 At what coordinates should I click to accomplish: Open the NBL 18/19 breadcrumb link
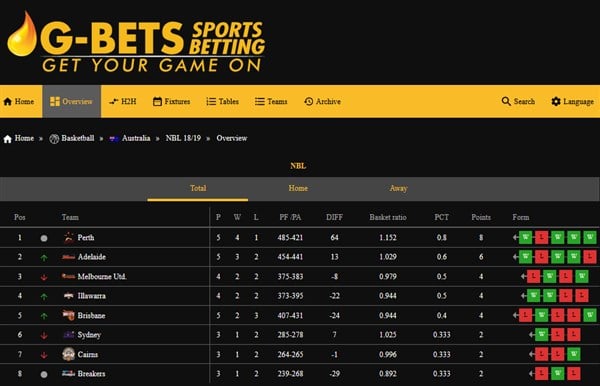point(183,138)
